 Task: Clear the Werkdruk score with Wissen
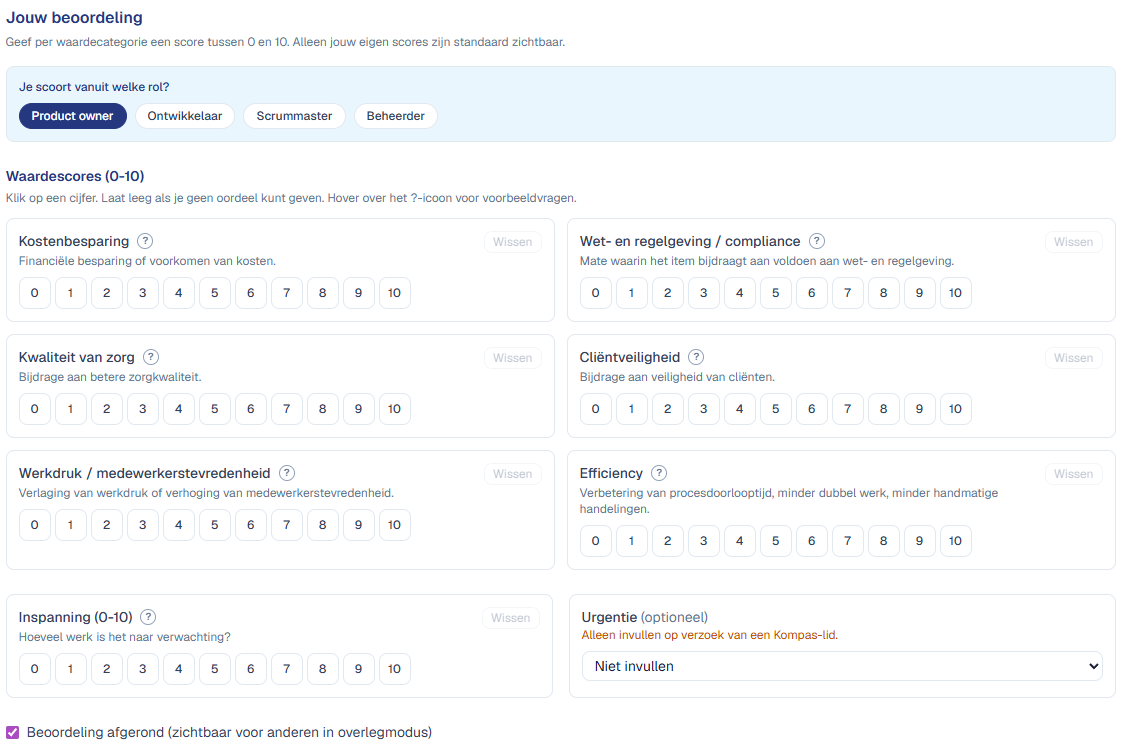click(x=512, y=474)
